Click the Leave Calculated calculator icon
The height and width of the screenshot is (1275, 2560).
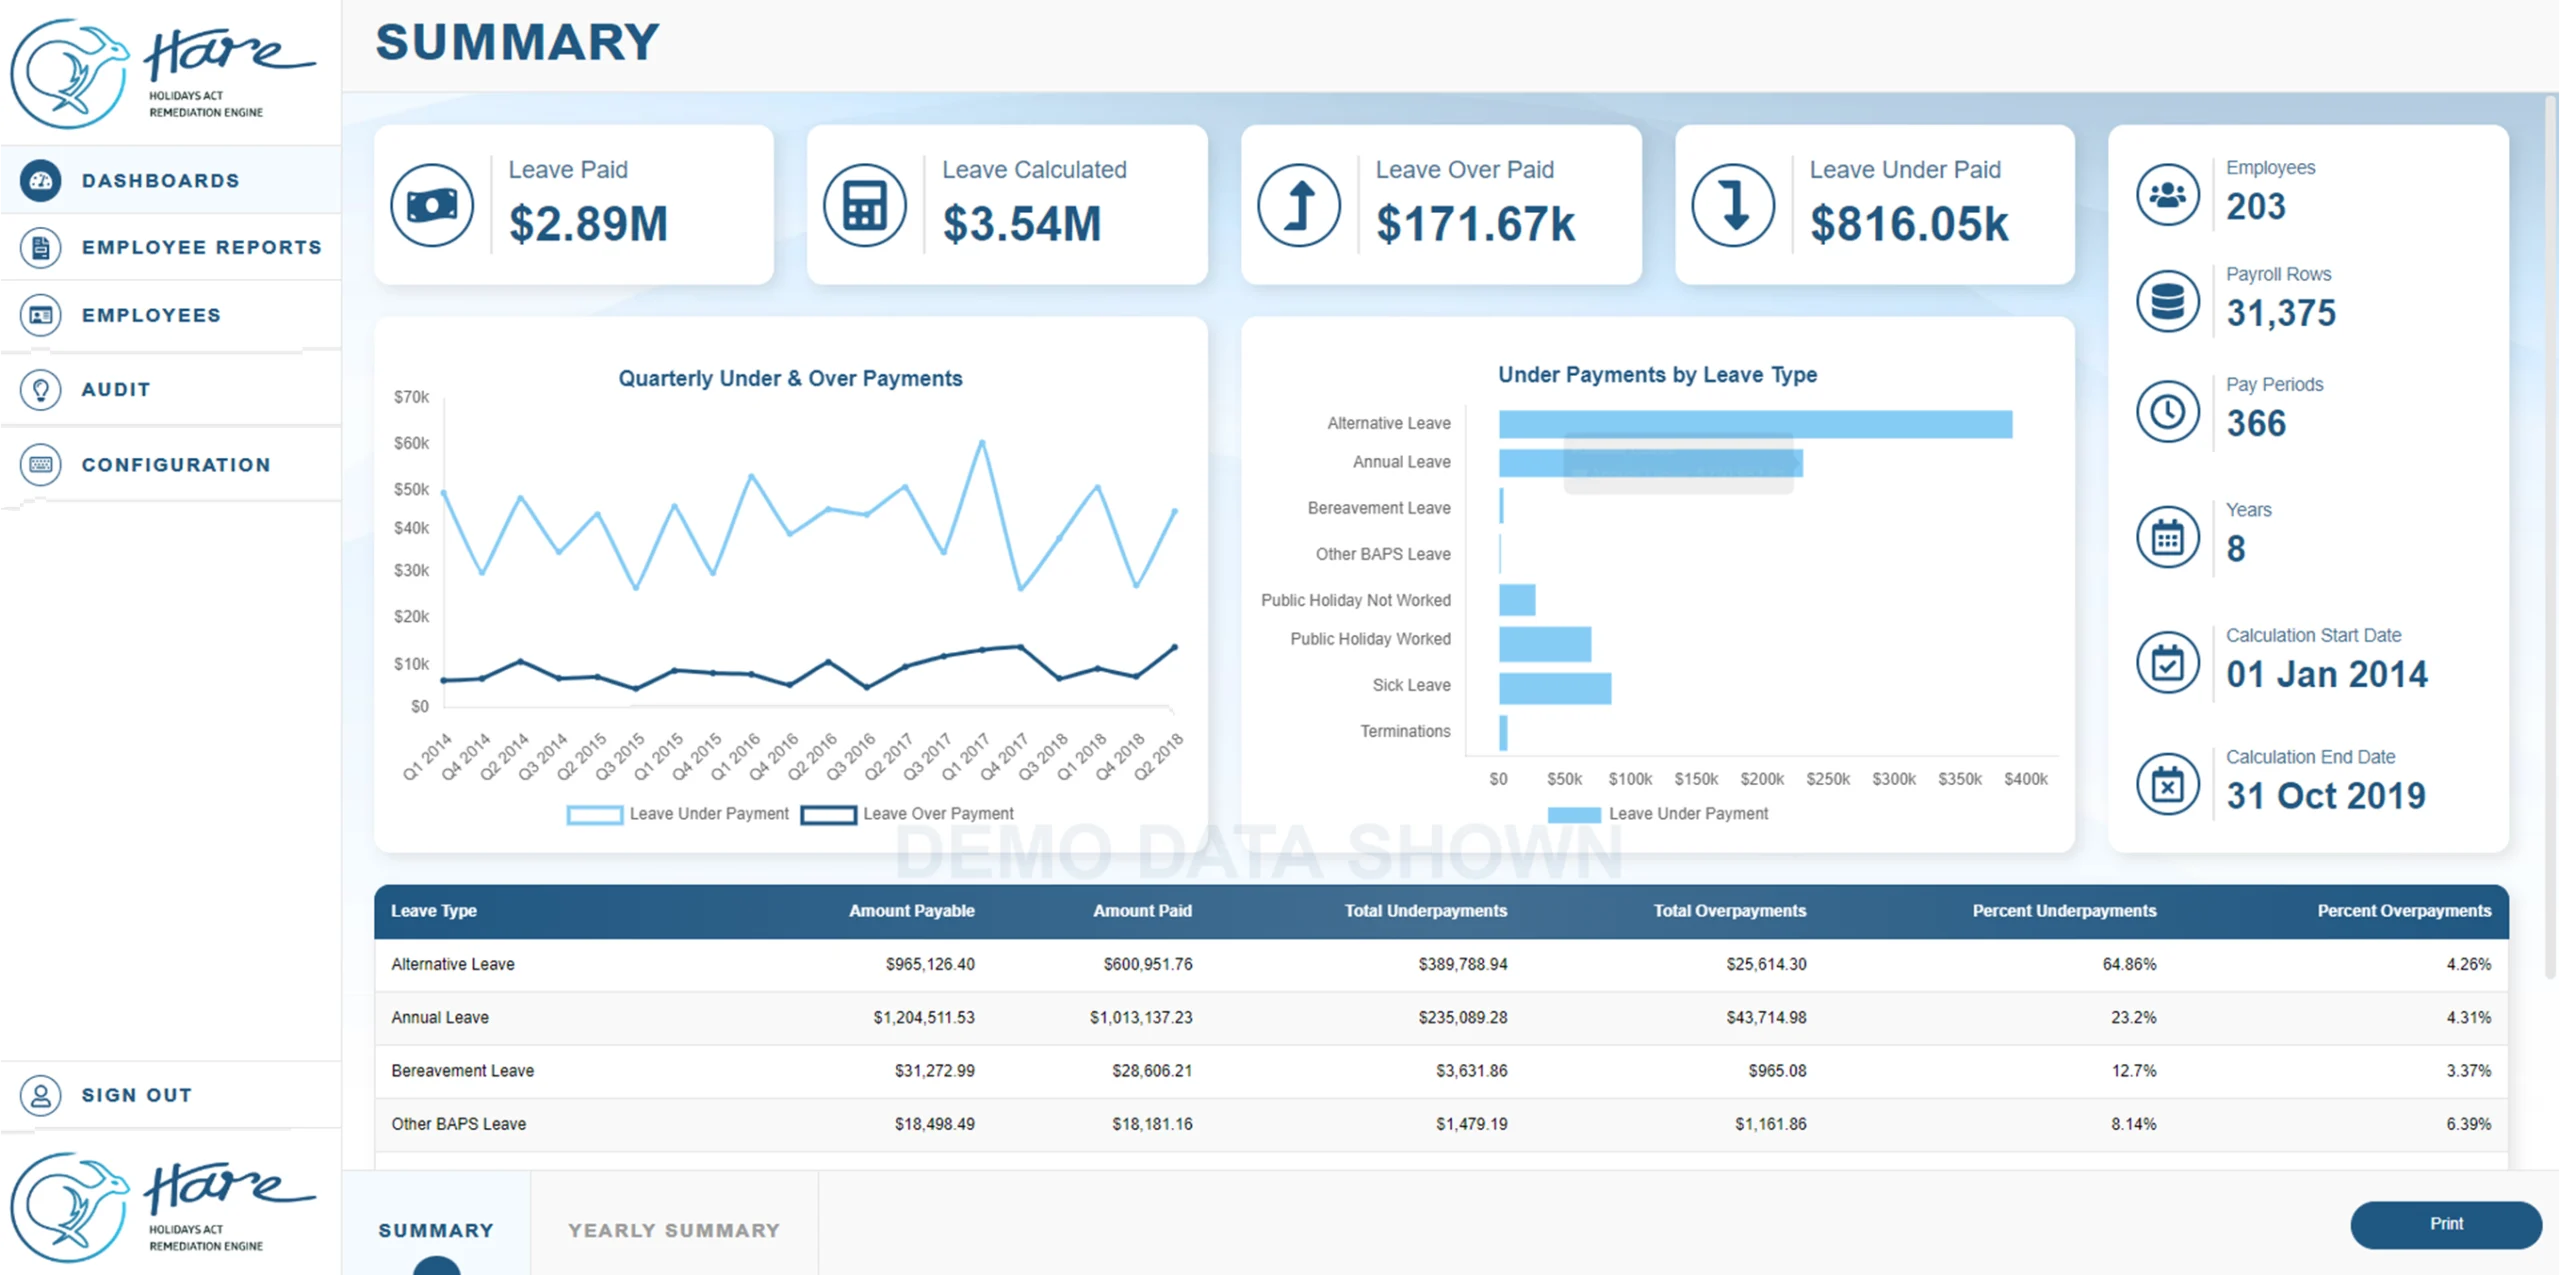tap(865, 206)
